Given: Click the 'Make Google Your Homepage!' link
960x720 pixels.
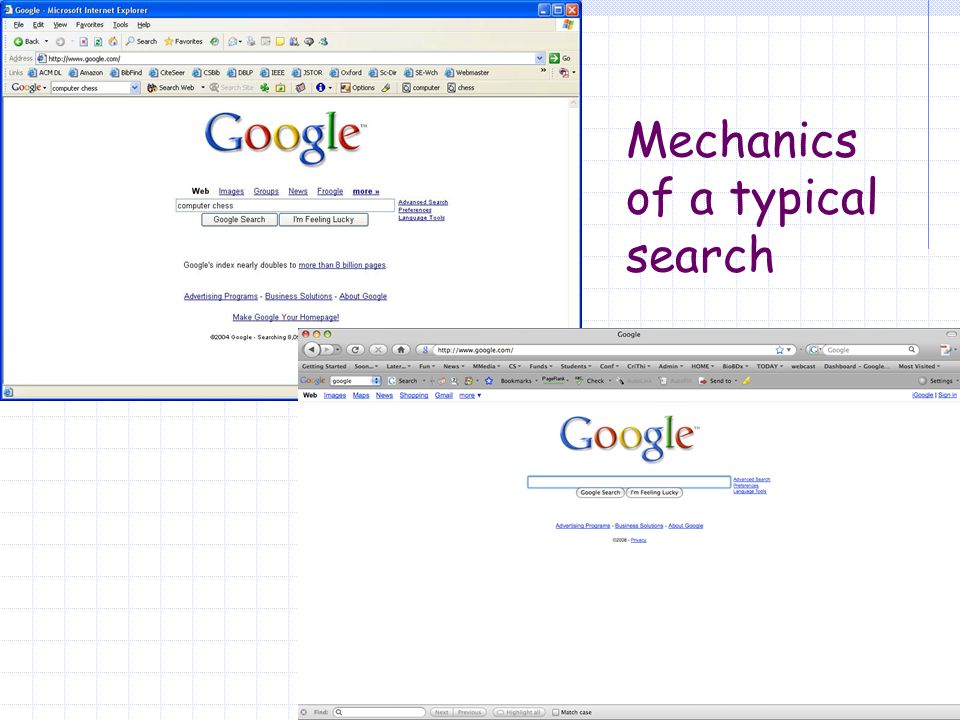Looking at the screenshot, I should 286,317.
